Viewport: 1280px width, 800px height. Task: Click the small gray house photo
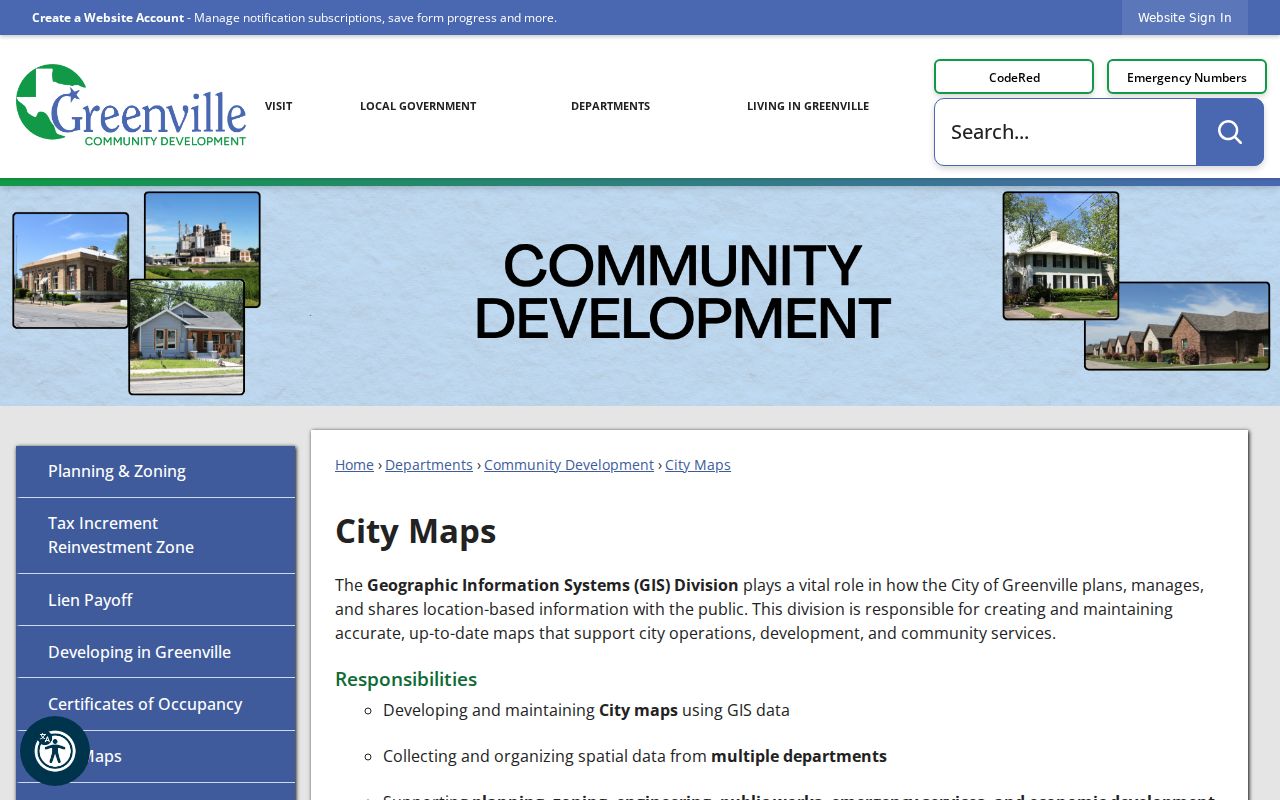pos(187,337)
